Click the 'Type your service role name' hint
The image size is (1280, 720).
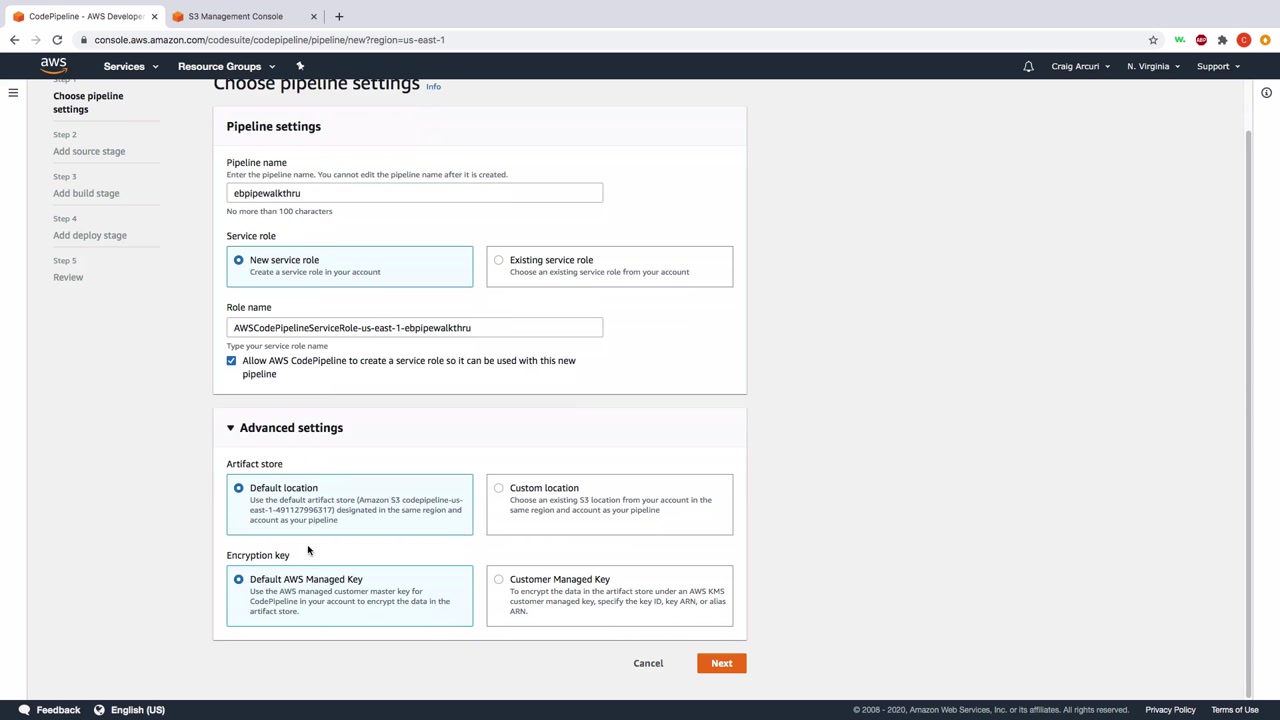pyautogui.click(x=277, y=346)
